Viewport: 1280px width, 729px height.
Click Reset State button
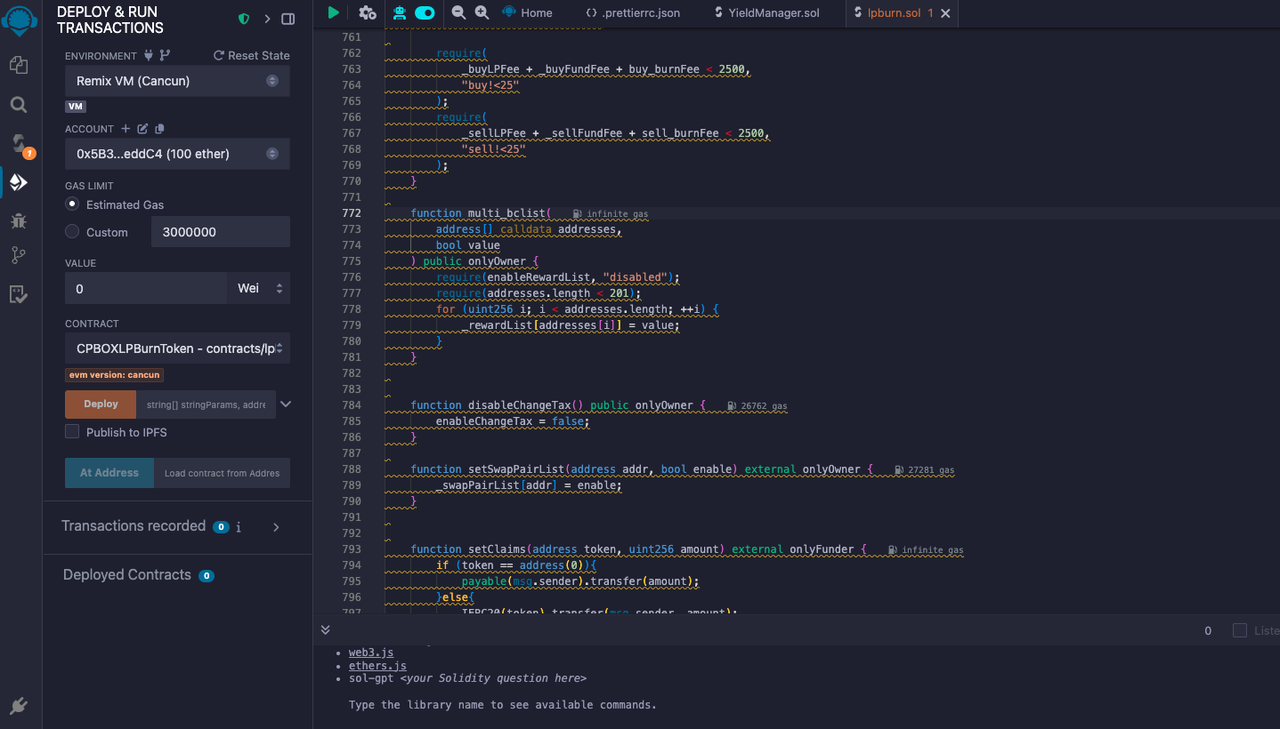point(251,55)
